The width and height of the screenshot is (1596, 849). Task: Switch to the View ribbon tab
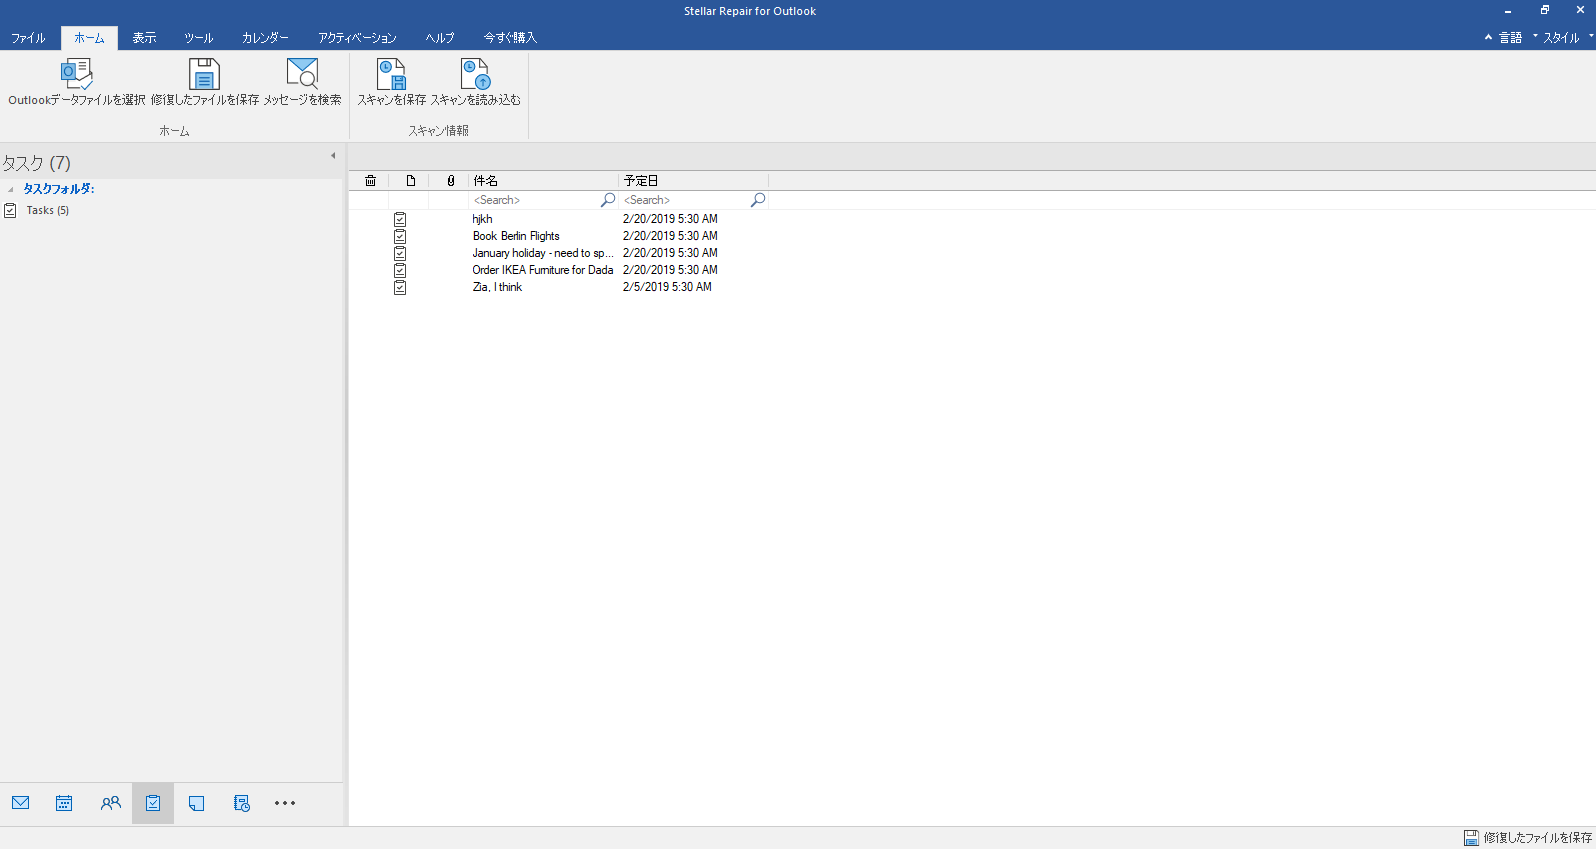pos(145,38)
